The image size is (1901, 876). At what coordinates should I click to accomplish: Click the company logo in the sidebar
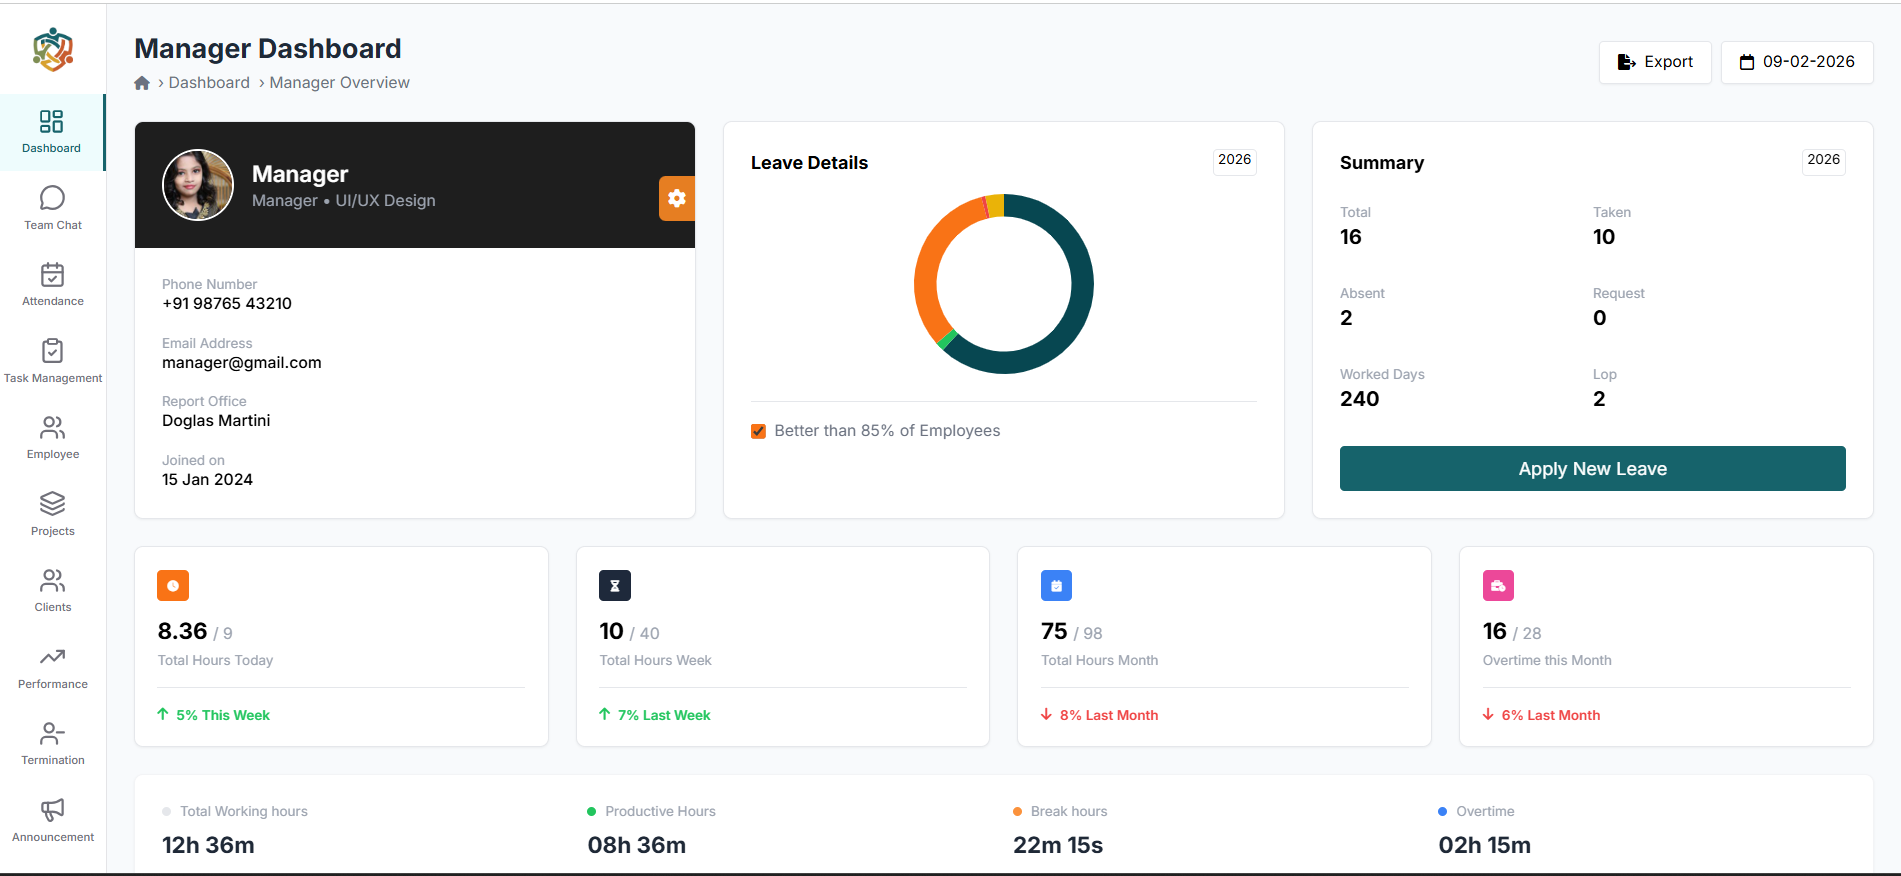[x=53, y=50]
